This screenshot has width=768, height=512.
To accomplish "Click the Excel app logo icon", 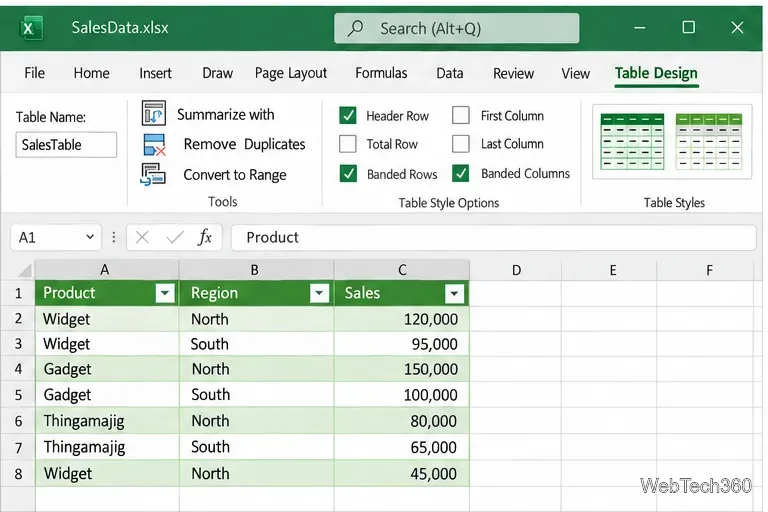I will click(31, 28).
